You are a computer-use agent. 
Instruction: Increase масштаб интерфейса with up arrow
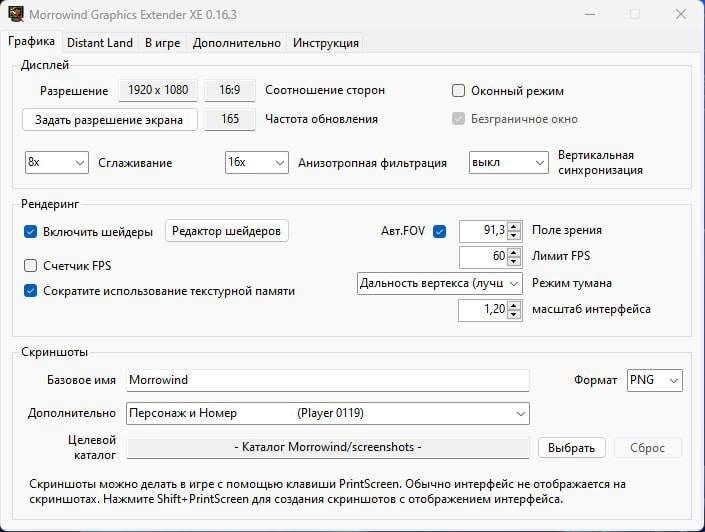pos(514,305)
